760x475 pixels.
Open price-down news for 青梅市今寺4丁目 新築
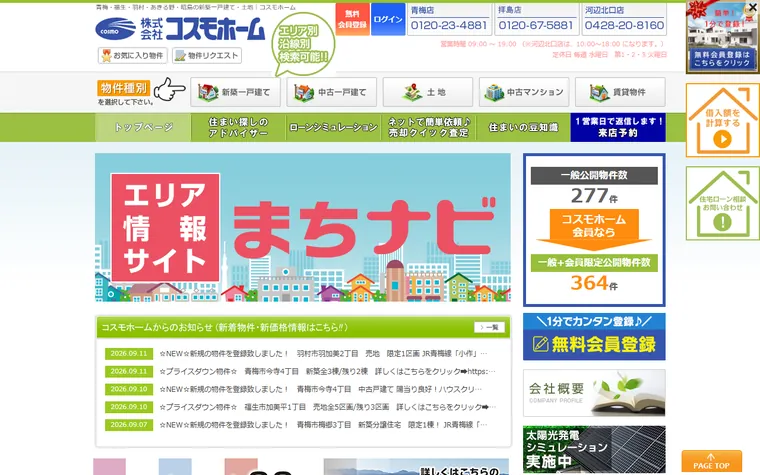click(327, 371)
